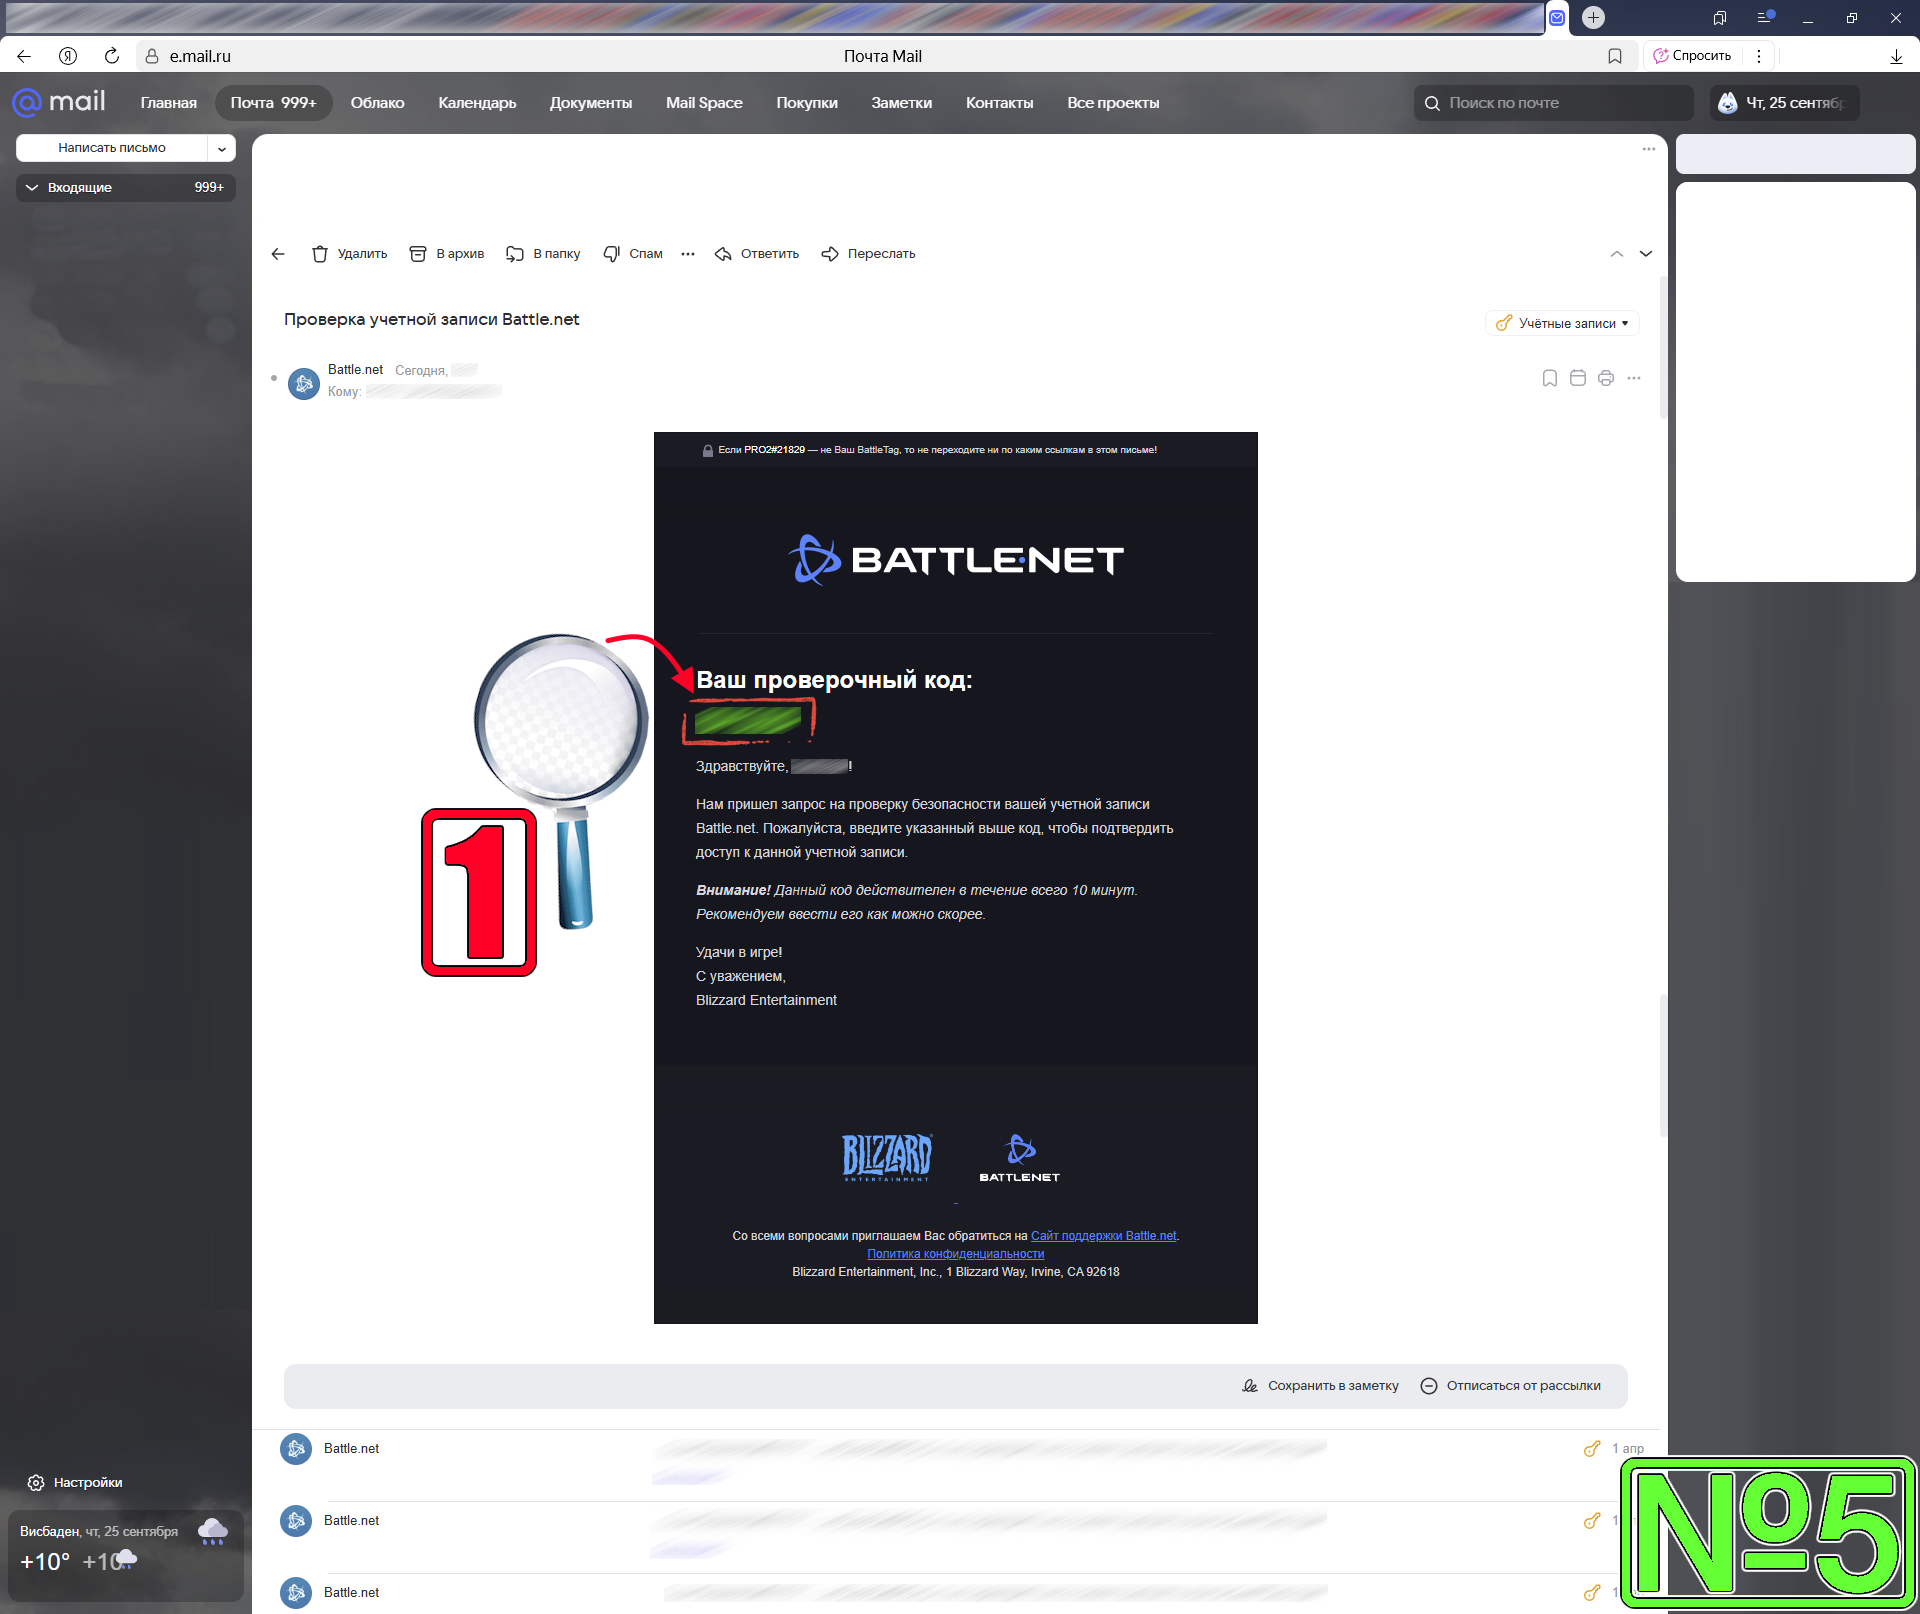1920x1614 pixels.
Task: Bookmark this email with the flag icon
Action: coord(1549,378)
